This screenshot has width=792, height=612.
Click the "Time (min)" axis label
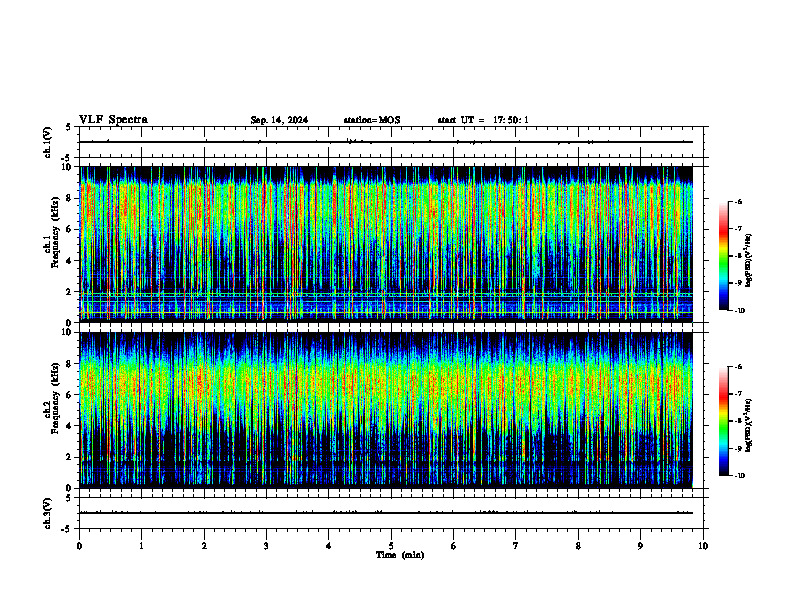[x=400, y=555]
